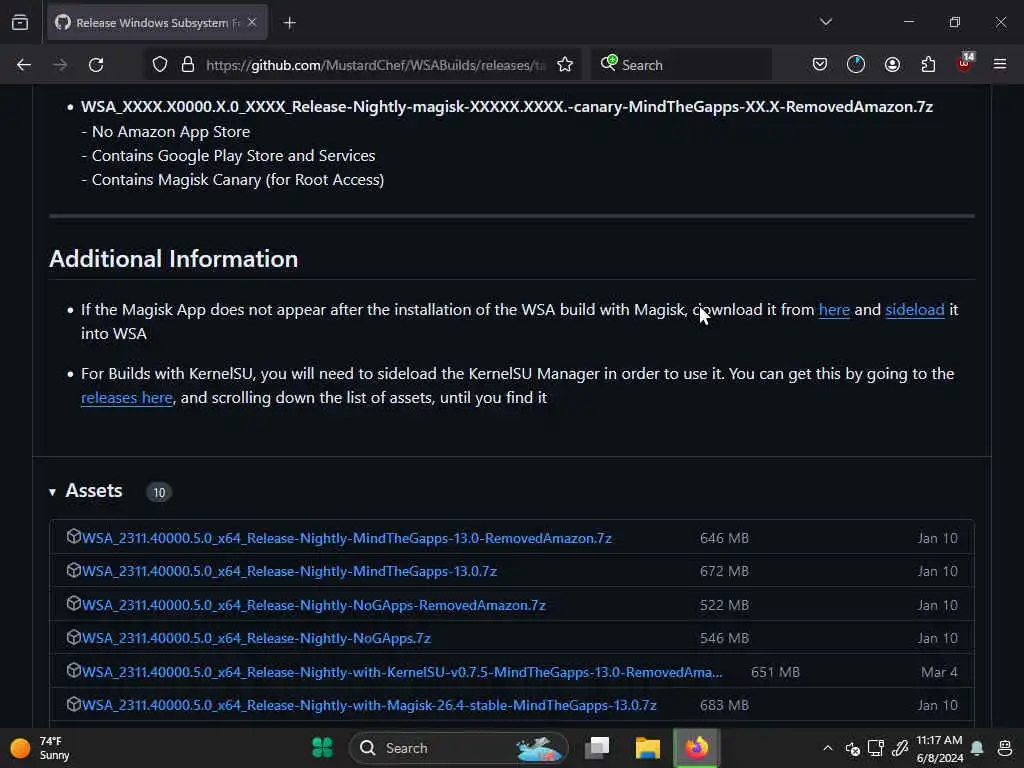1024x768 pixels.
Task: Click the 646 MB file size
Action: click(724, 538)
